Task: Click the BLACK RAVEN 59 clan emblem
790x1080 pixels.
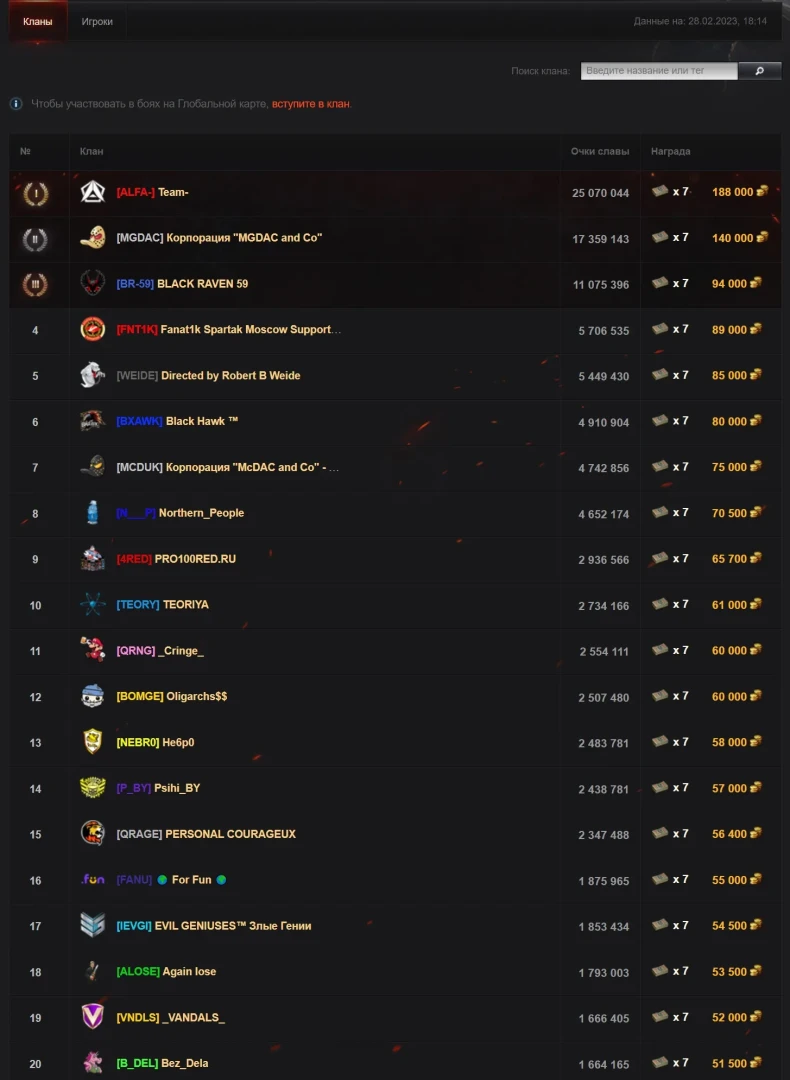Action: [x=93, y=283]
